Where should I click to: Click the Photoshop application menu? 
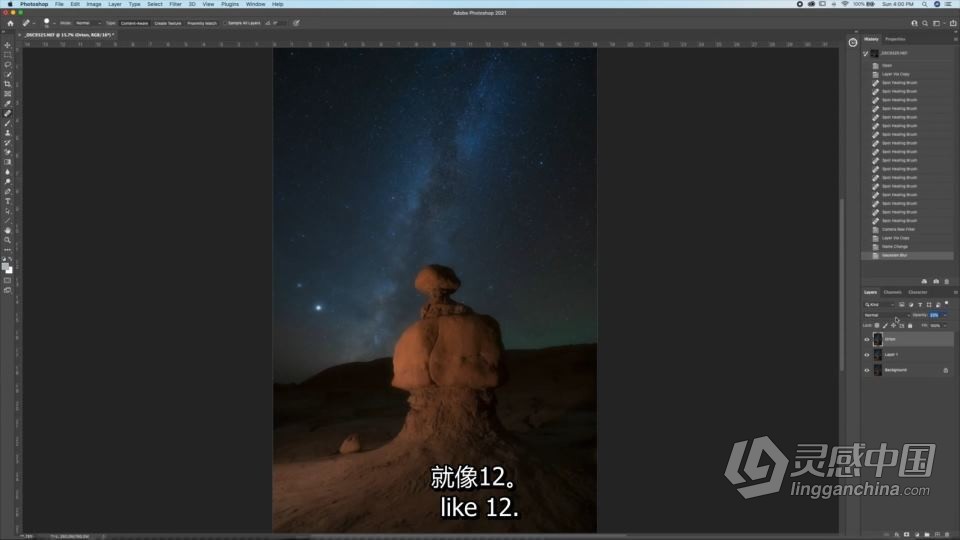[x=34, y=4]
